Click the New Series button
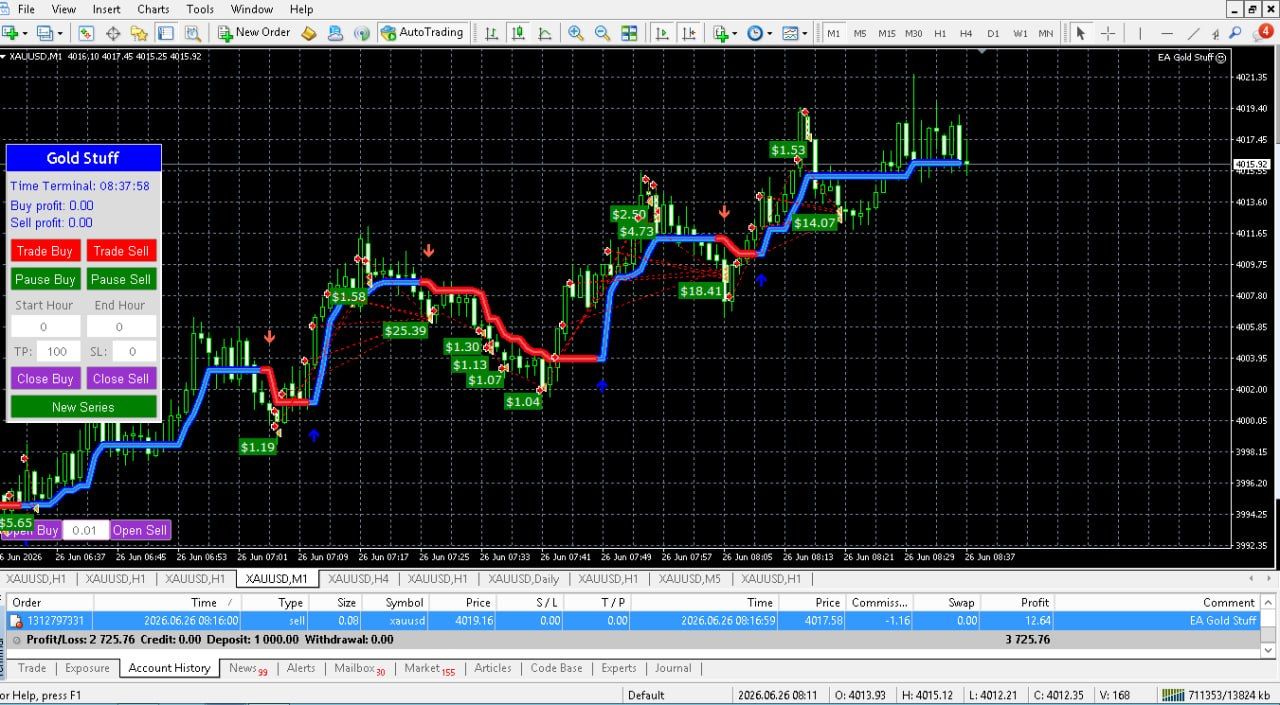Image resolution: width=1280 pixels, height=705 pixels. coord(84,407)
